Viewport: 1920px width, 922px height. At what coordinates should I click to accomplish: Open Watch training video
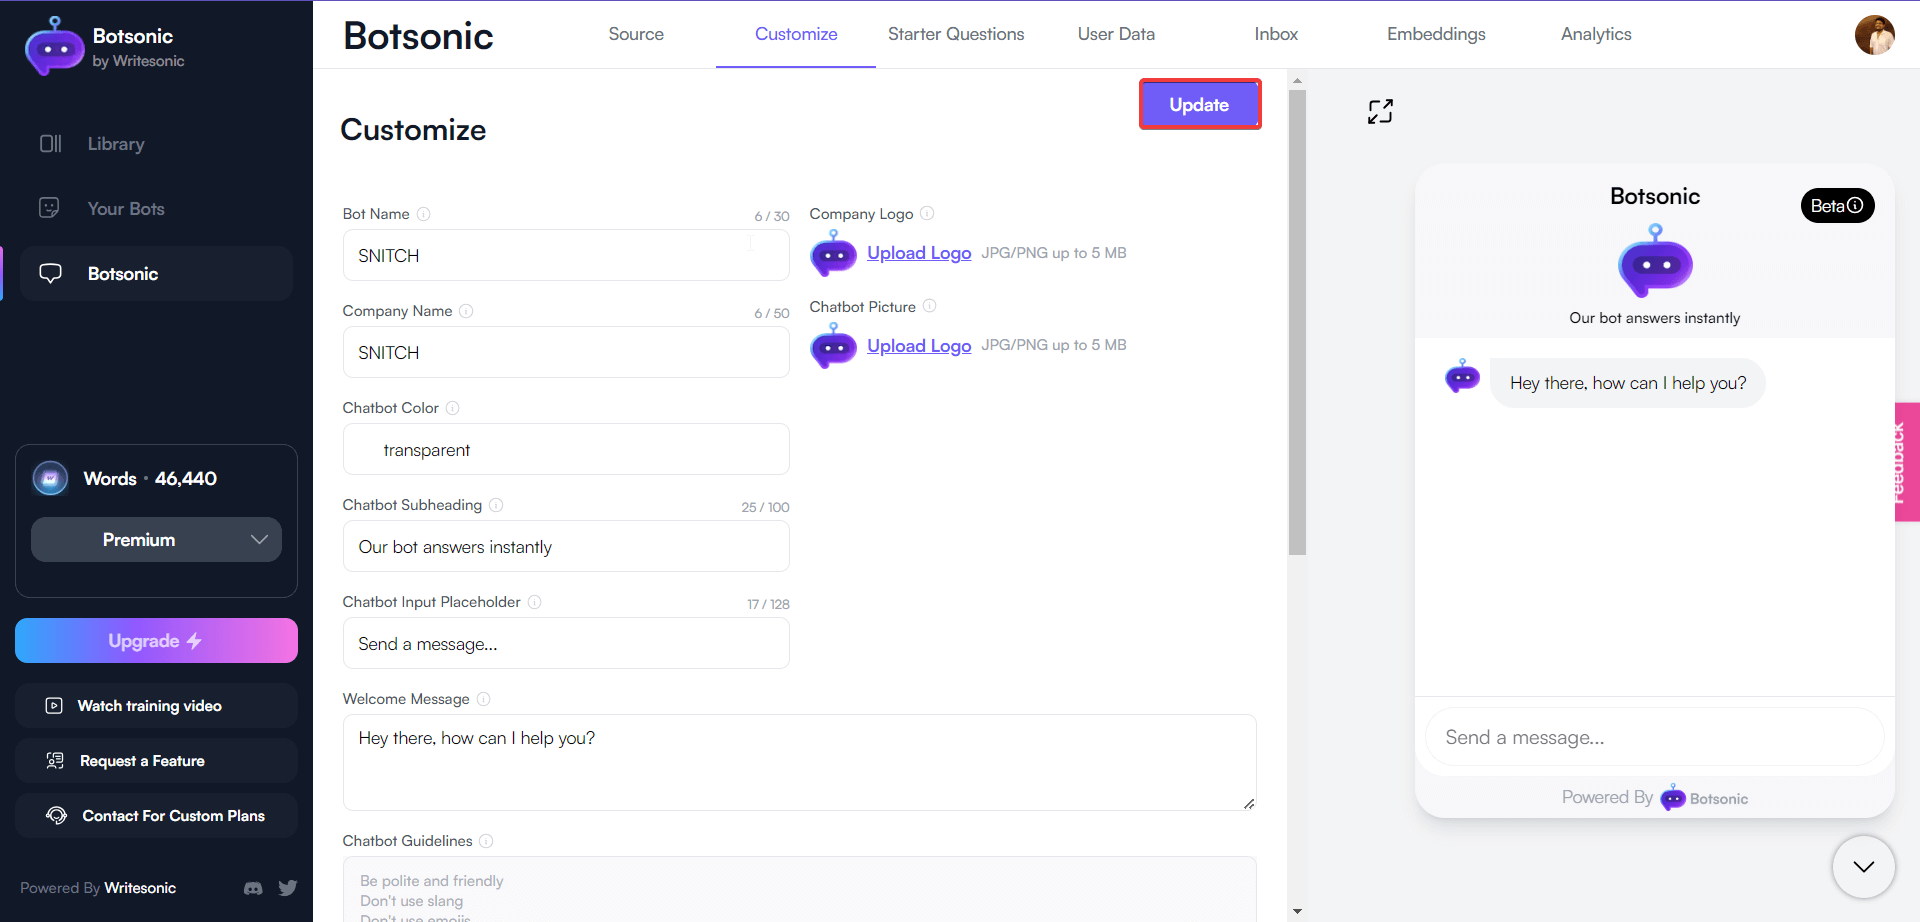pos(150,705)
